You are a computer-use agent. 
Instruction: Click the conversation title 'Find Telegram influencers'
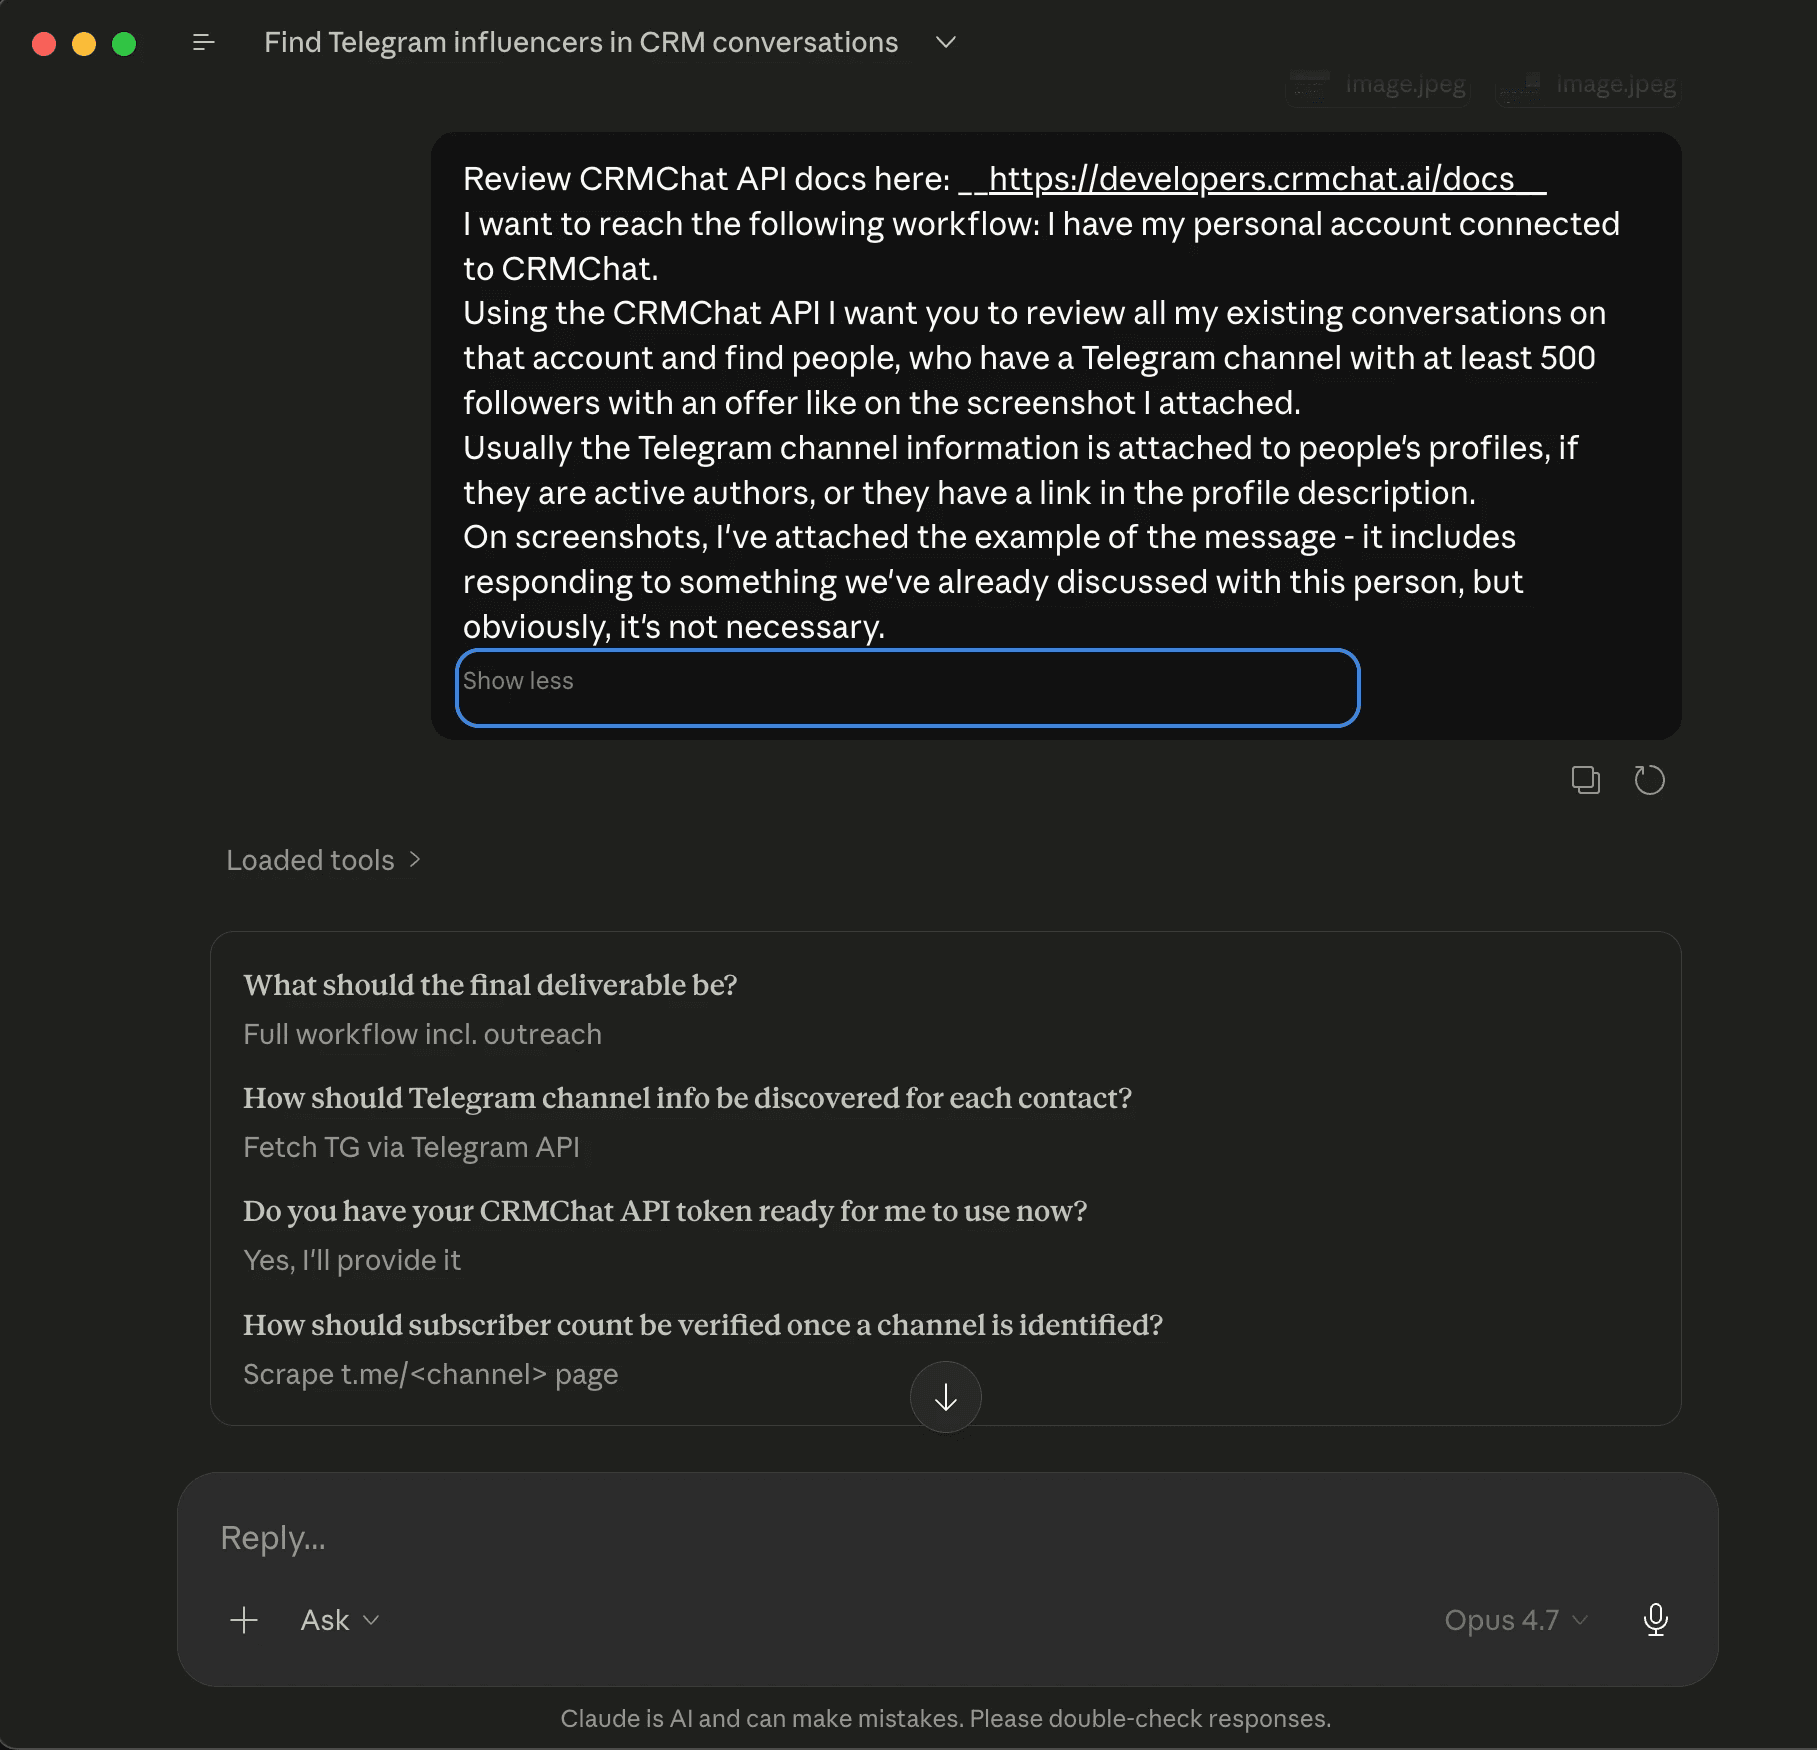580,42
